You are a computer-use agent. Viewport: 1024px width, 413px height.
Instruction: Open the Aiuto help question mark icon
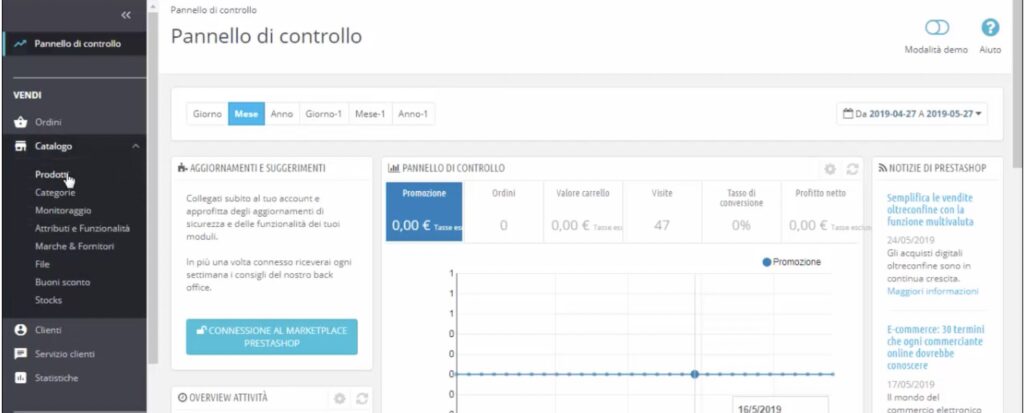click(990, 28)
